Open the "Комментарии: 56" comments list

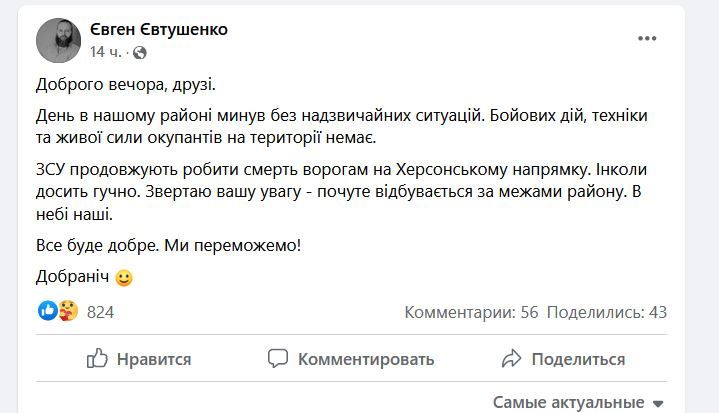pos(471,312)
